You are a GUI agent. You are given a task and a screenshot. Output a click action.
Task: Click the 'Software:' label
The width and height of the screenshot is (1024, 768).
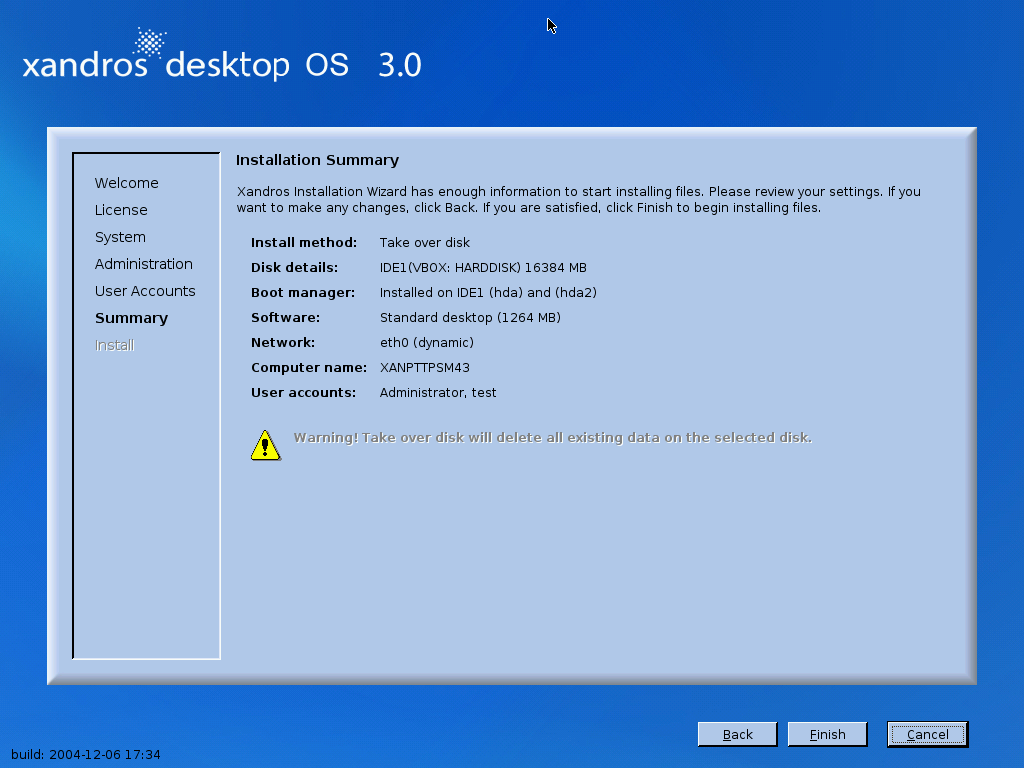(285, 317)
